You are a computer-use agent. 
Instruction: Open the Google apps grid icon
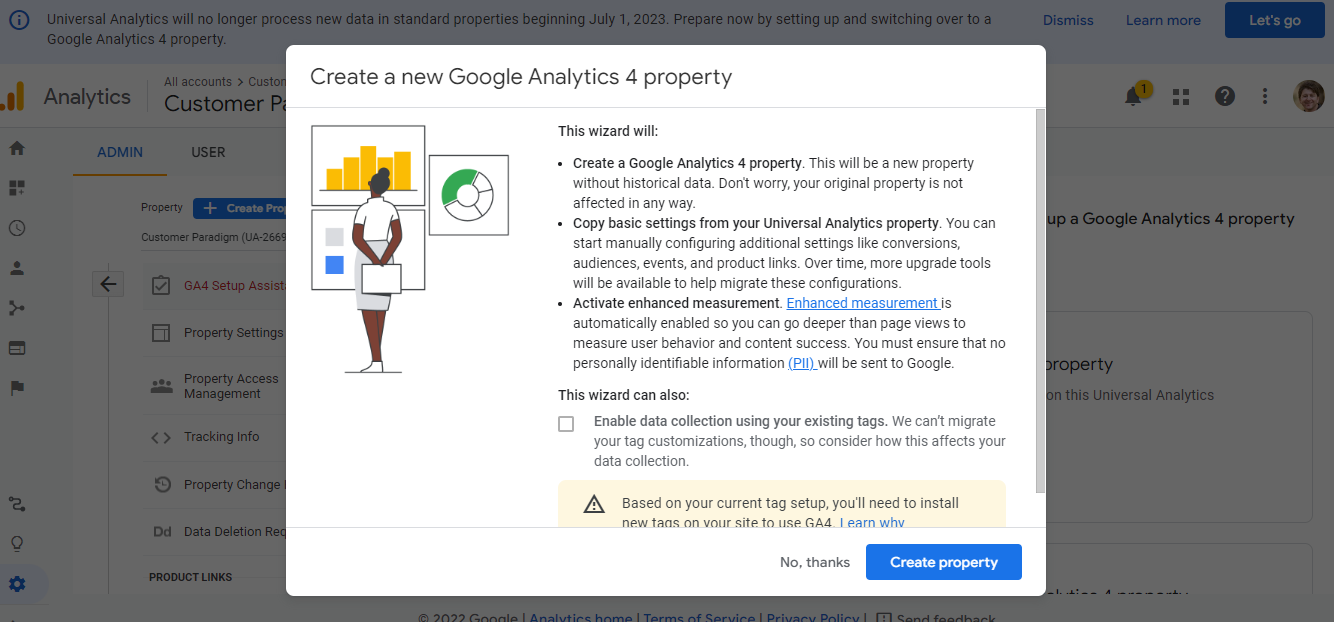pos(1181,96)
